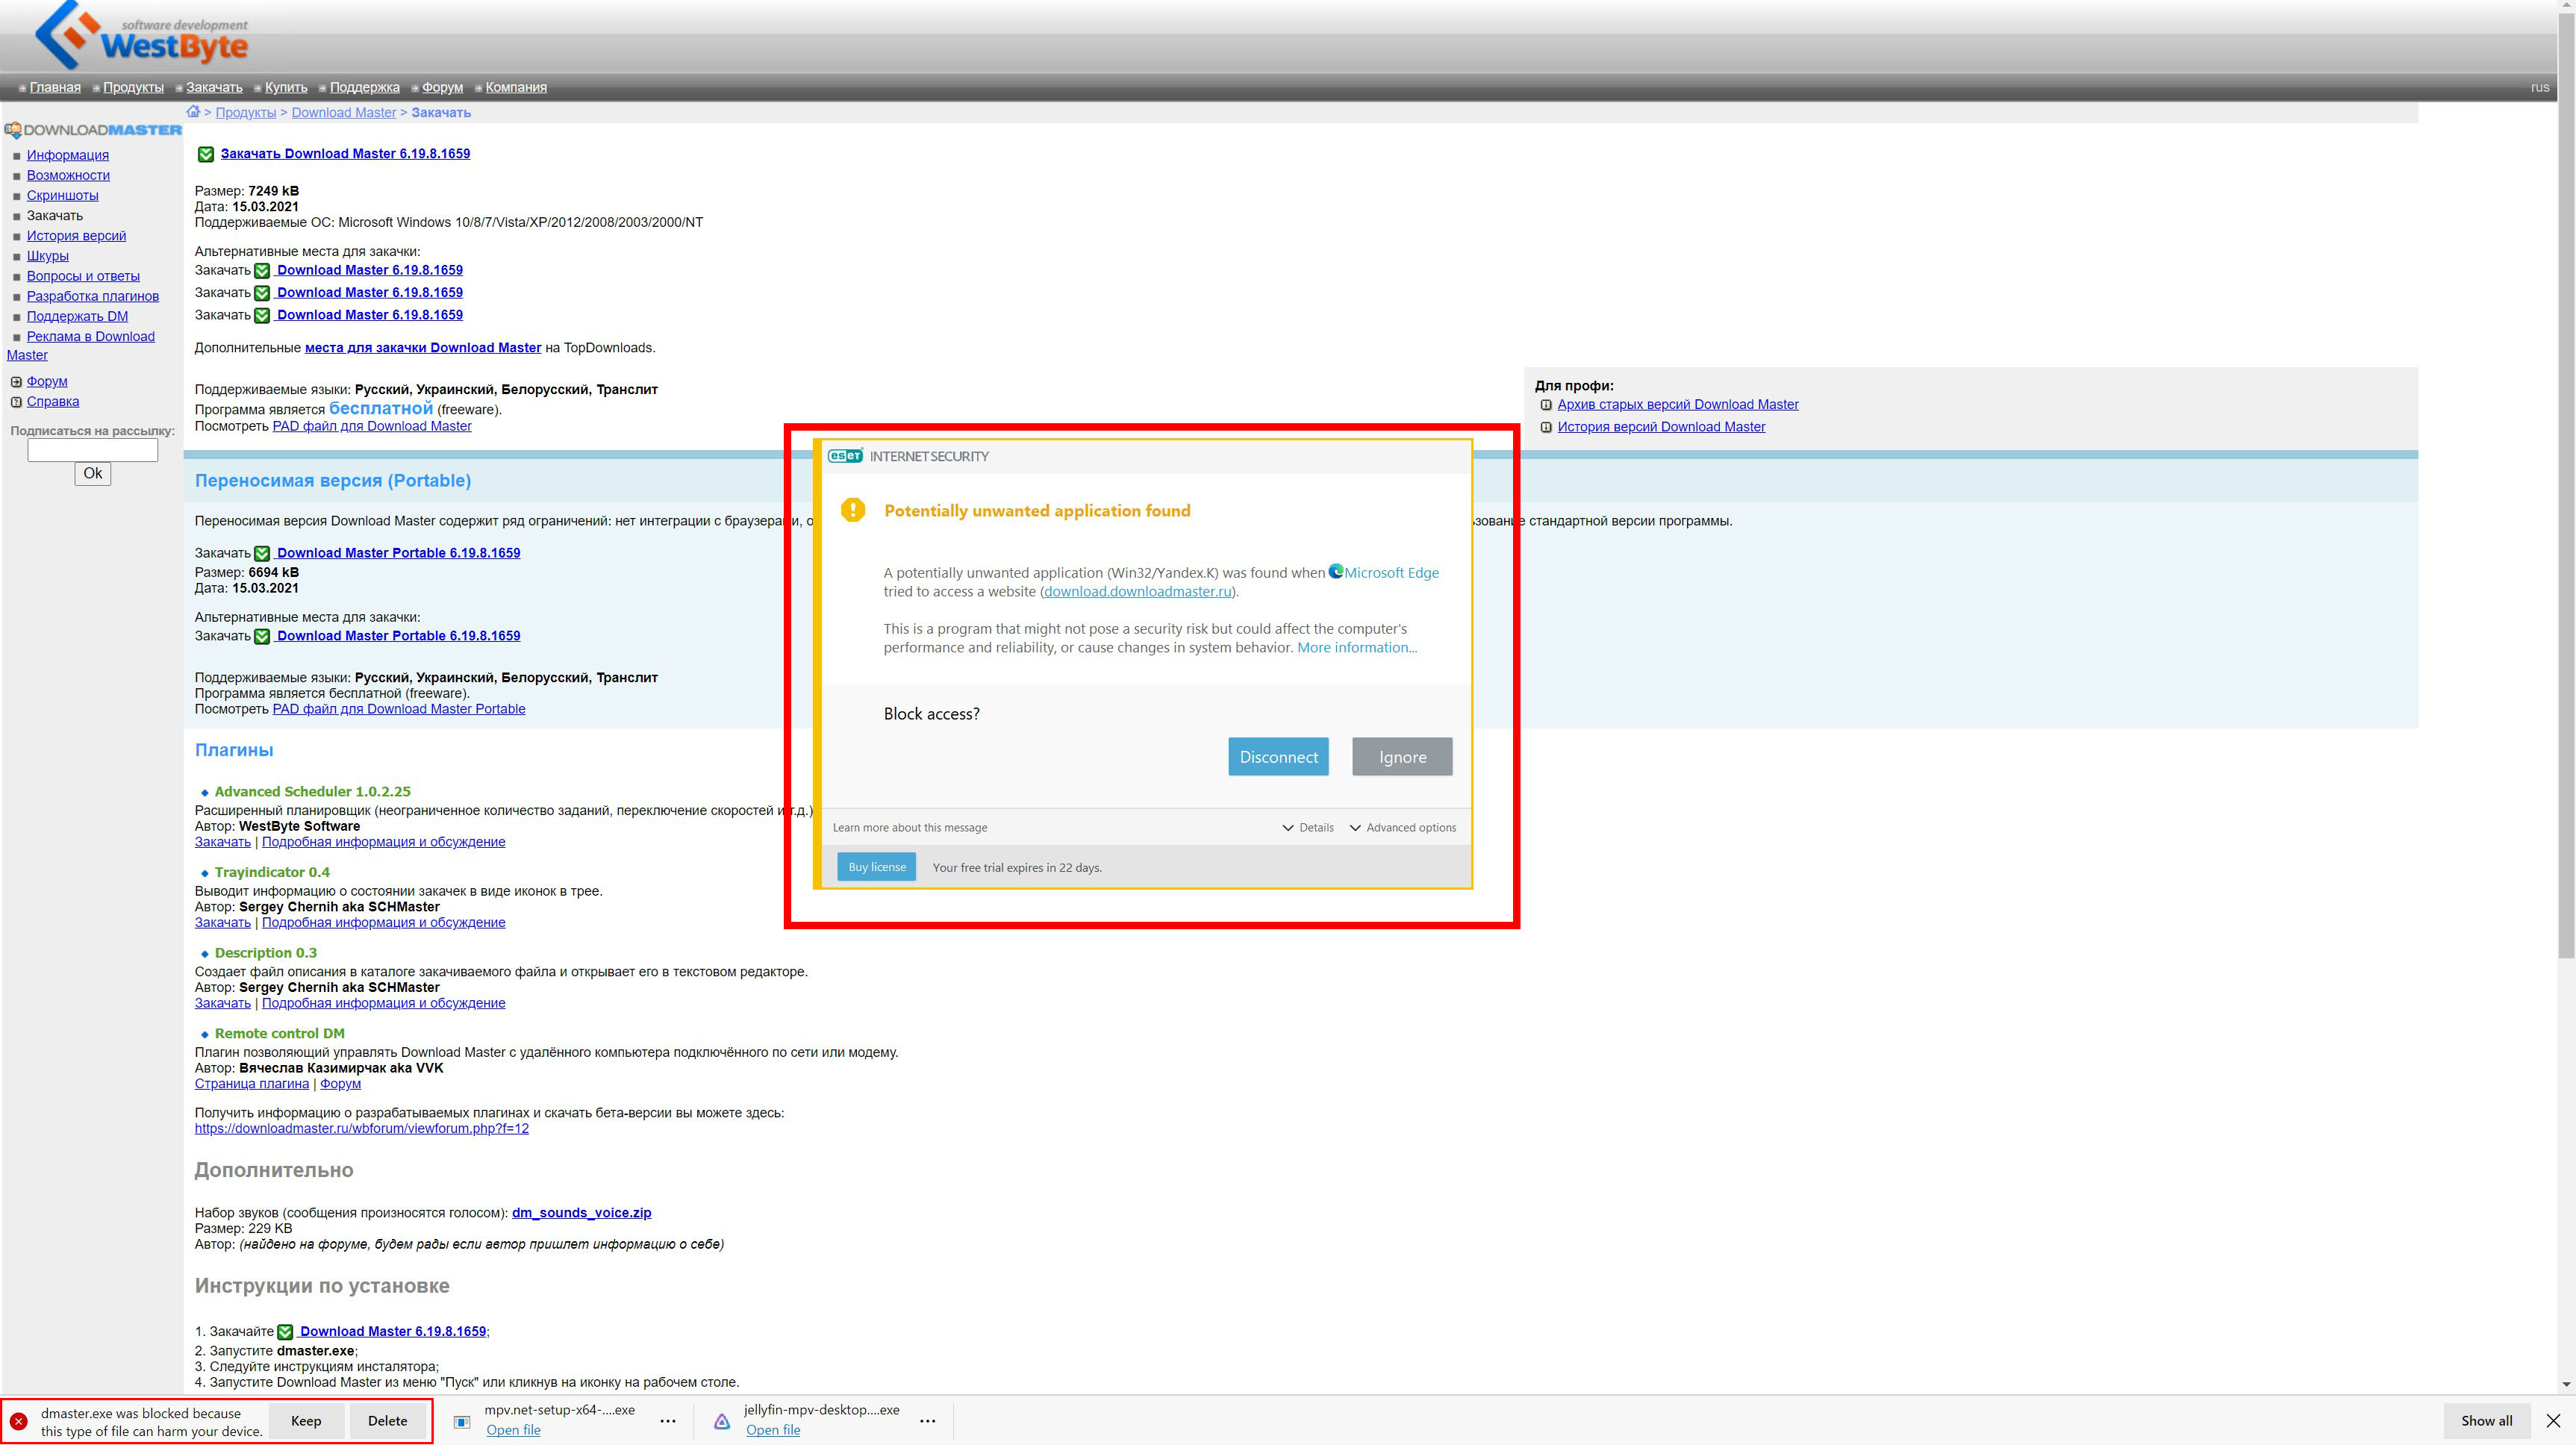This screenshot has height=1445, width=2576.
Task: Click green shield icon next to Portable download
Action: (262, 553)
